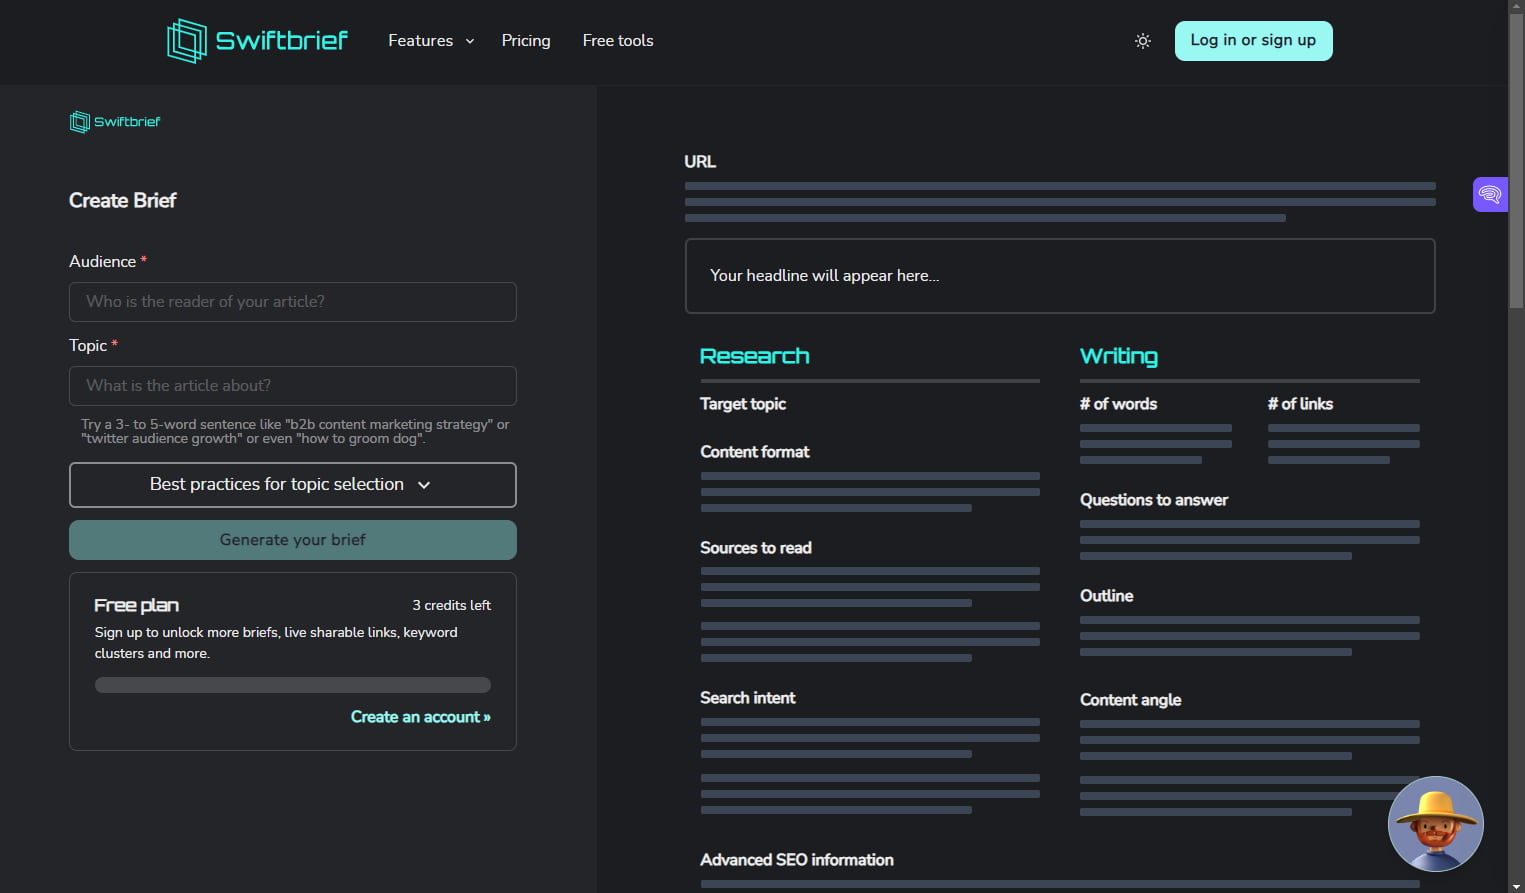Click the farmer avatar helper bubble
This screenshot has width=1525, height=893.
[x=1435, y=823]
